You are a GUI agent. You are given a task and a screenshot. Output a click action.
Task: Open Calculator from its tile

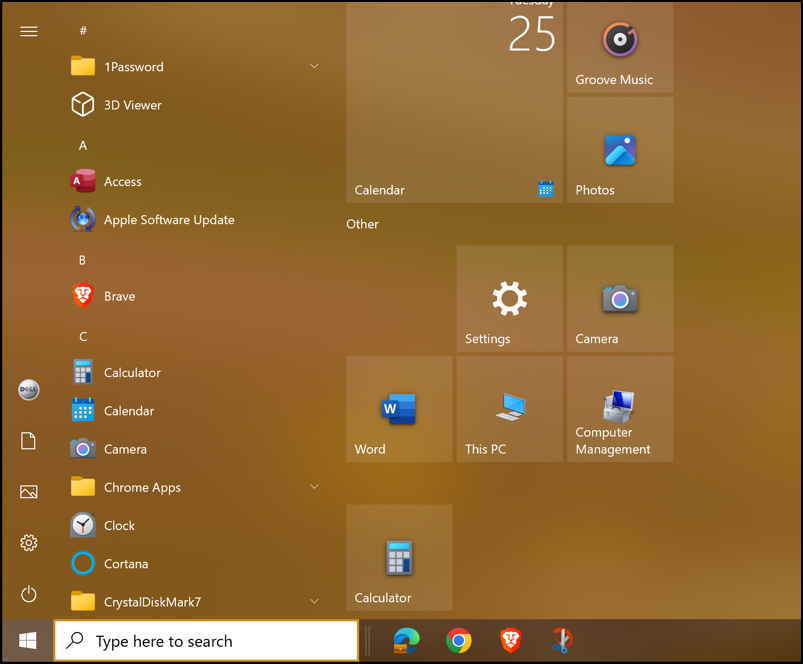[399, 557]
